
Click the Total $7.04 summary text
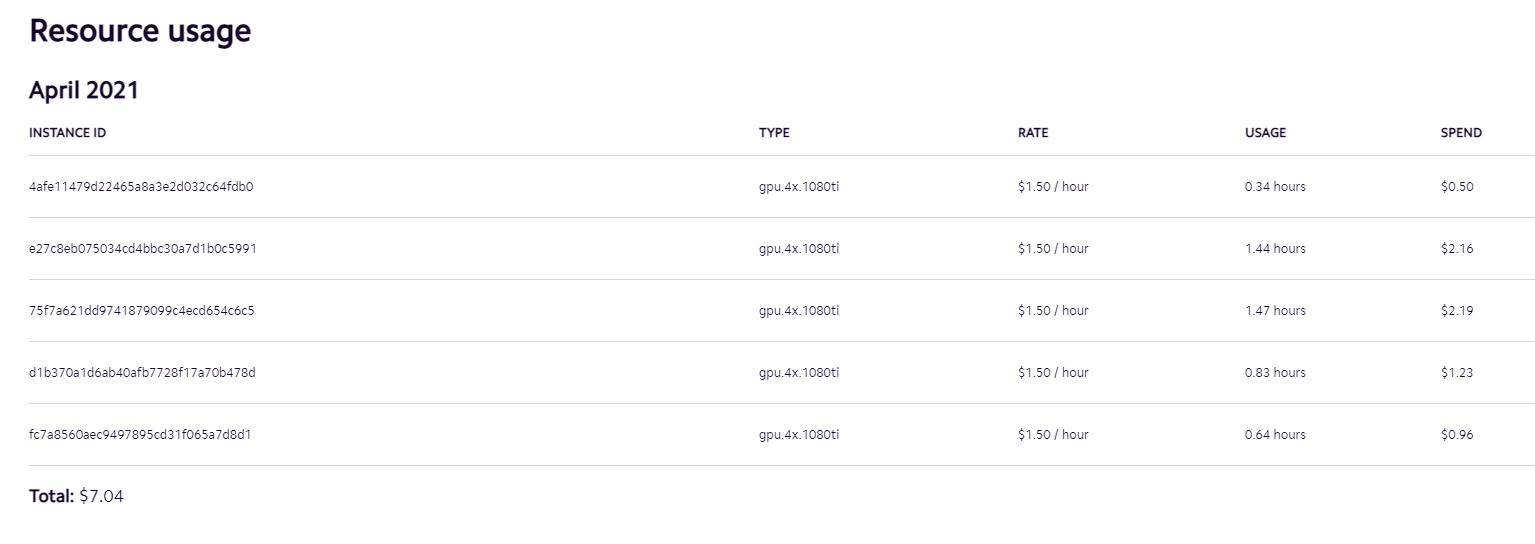[76, 496]
